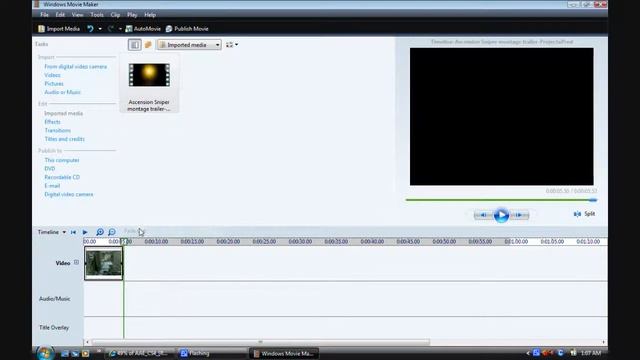Click the Split clip button

point(584,214)
